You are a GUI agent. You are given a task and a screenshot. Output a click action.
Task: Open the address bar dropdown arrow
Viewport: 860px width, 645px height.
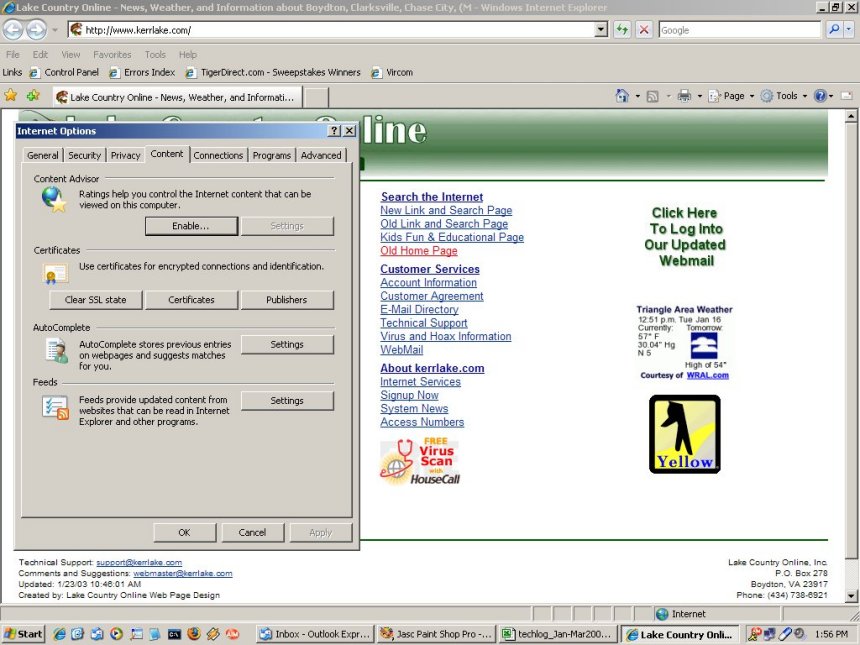[601, 30]
